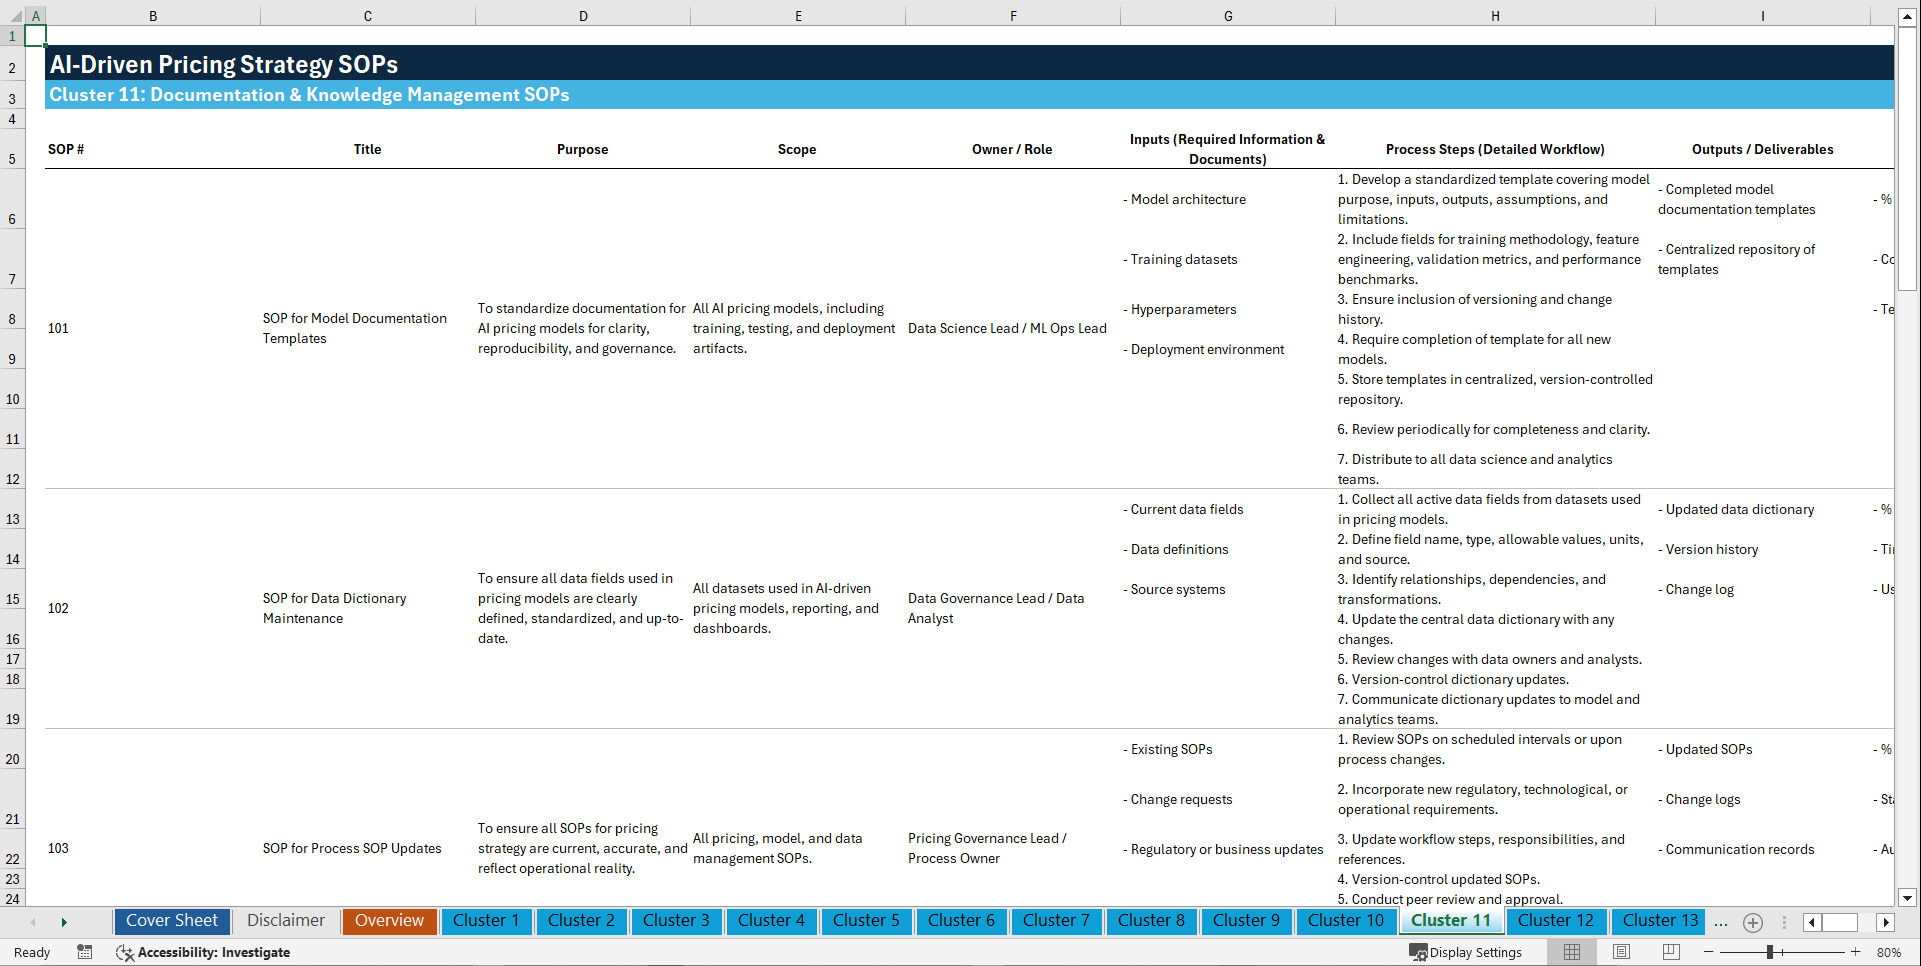Open the Accessibility: Investigate checker
Viewport: 1921px width, 966px height.
(x=203, y=952)
